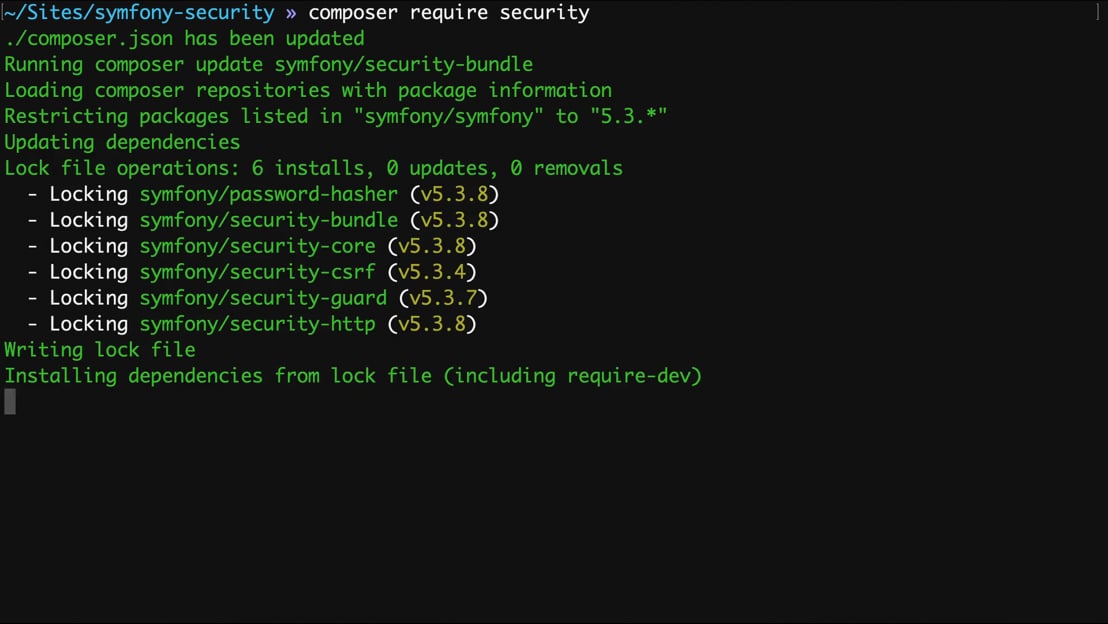The height and width of the screenshot is (624, 1108).
Task: Click the prompt » separator symbol
Action: click(291, 13)
